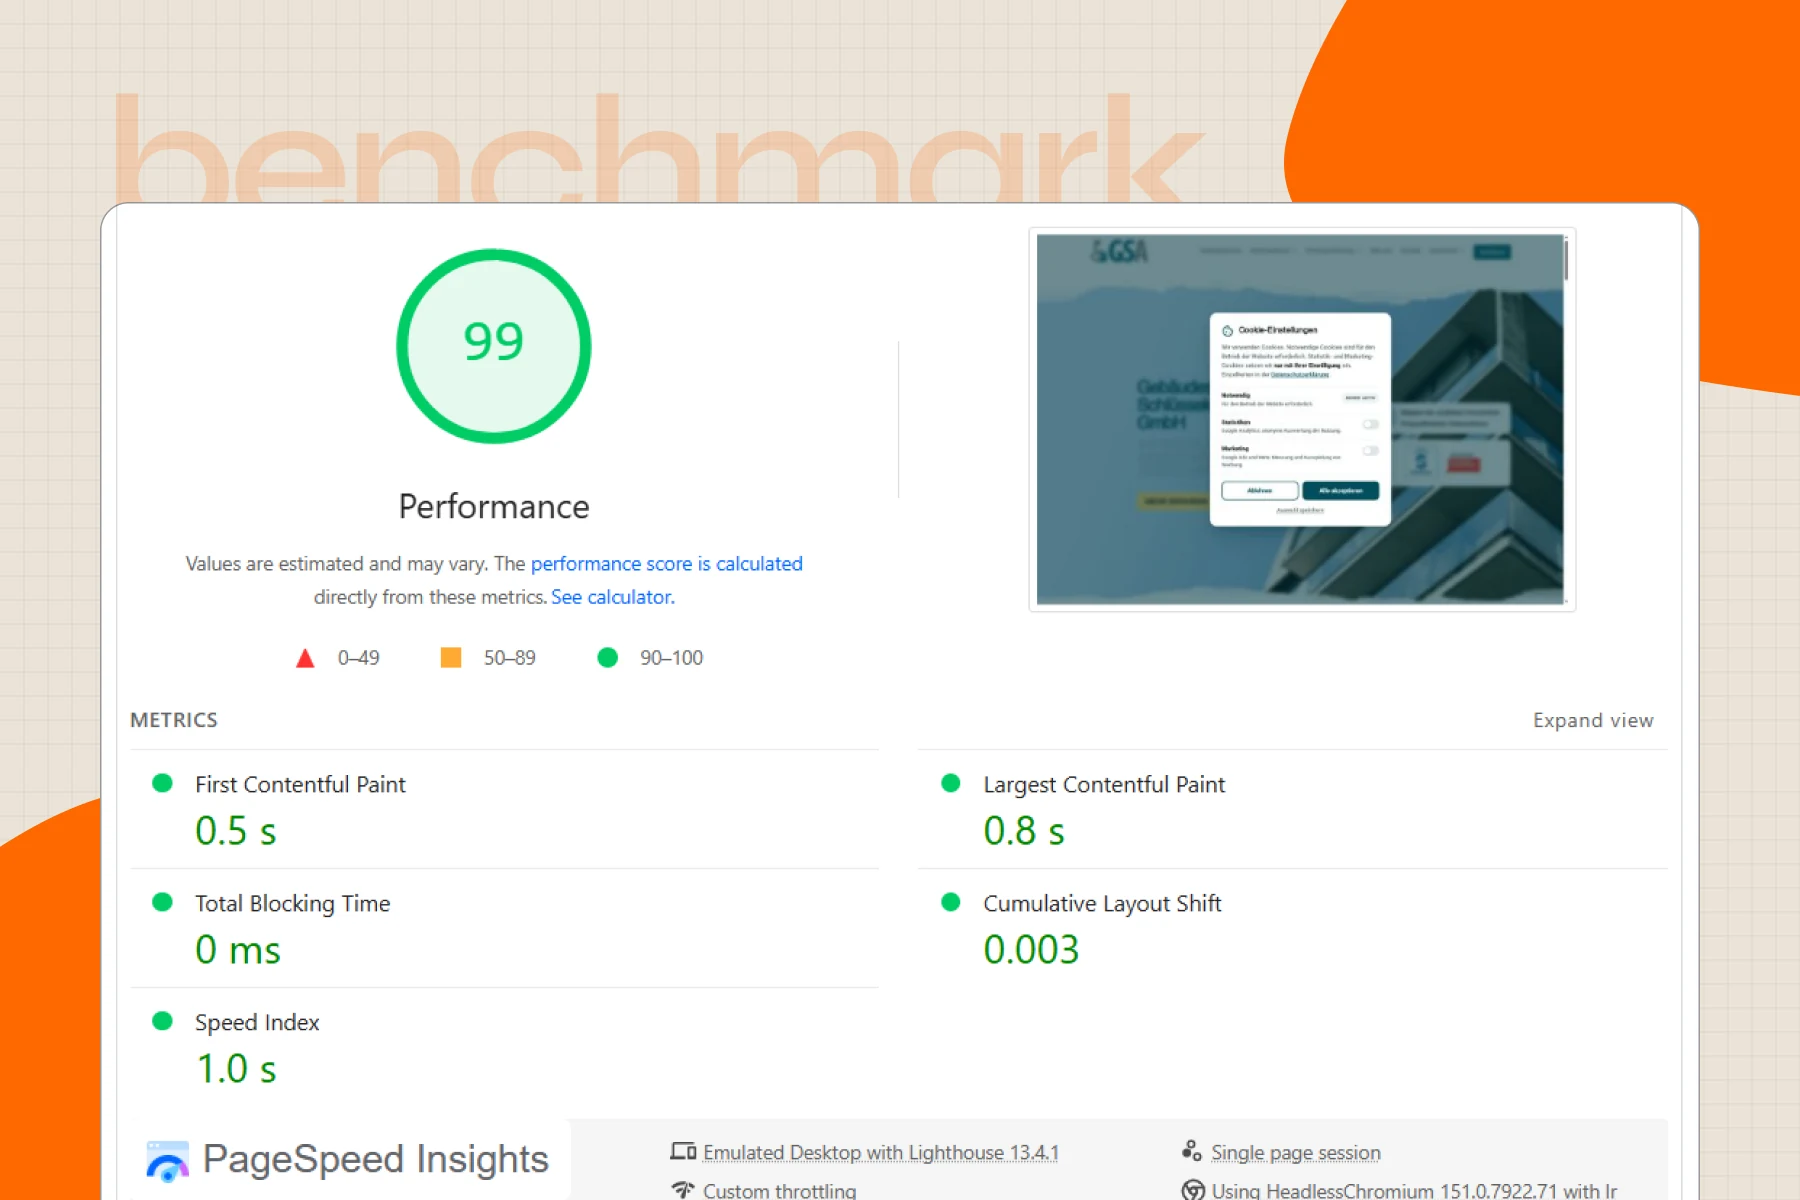Click the Custom throttling network icon

click(683, 1190)
